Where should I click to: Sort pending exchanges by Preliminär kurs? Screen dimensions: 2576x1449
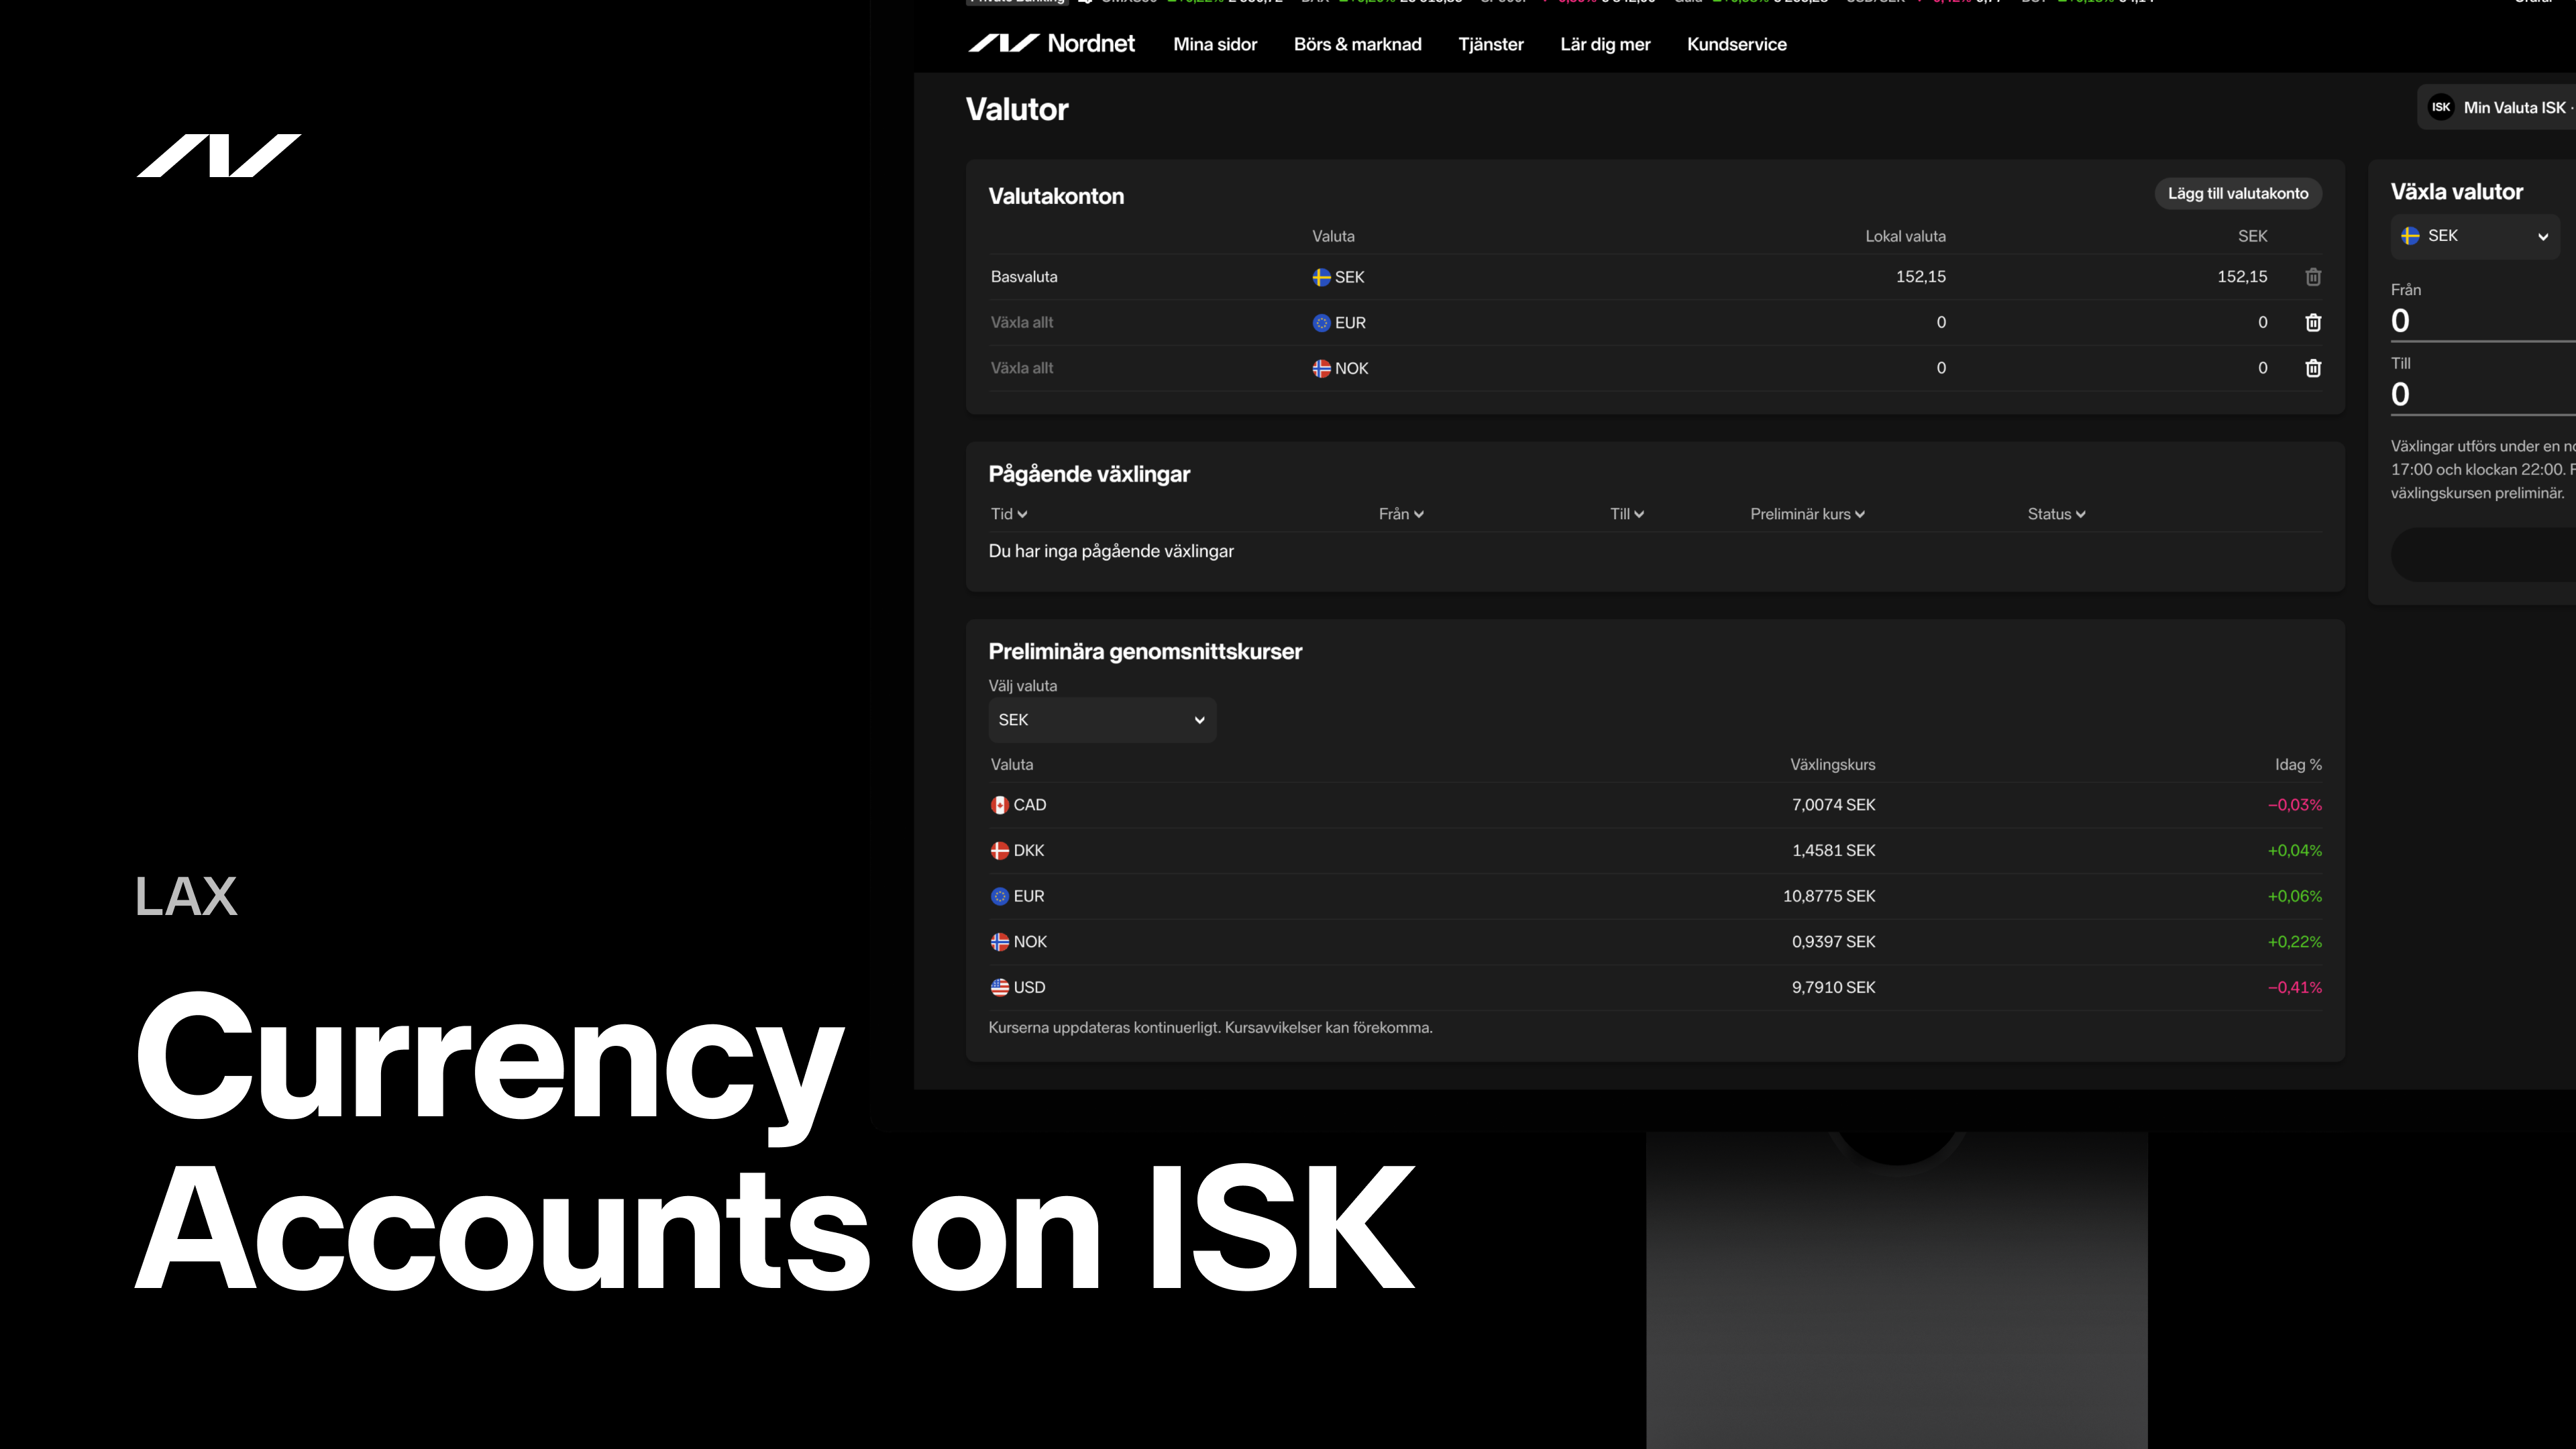coord(1807,514)
